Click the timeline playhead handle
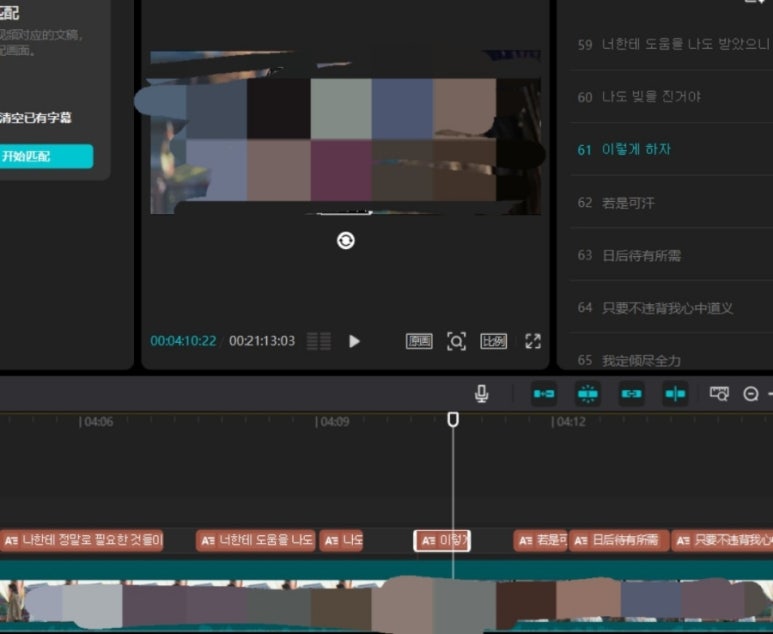Image resolution: width=773 pixels, height=634 pixels. (x=453, y=420)
